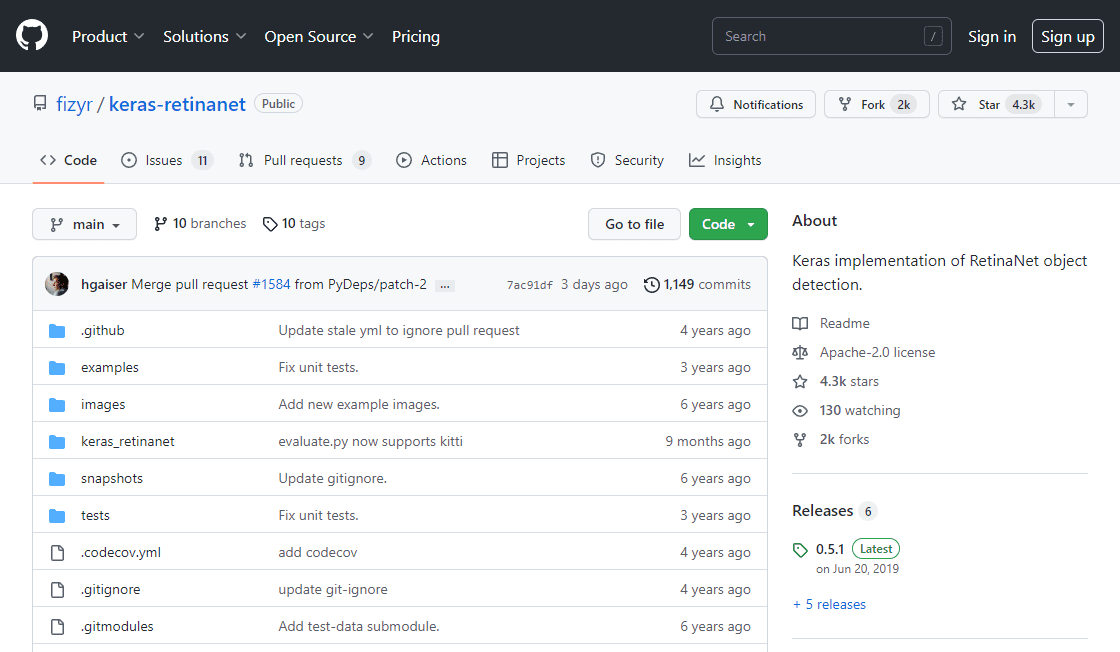Open the Pricing menu item

click(x=415, y=36)
